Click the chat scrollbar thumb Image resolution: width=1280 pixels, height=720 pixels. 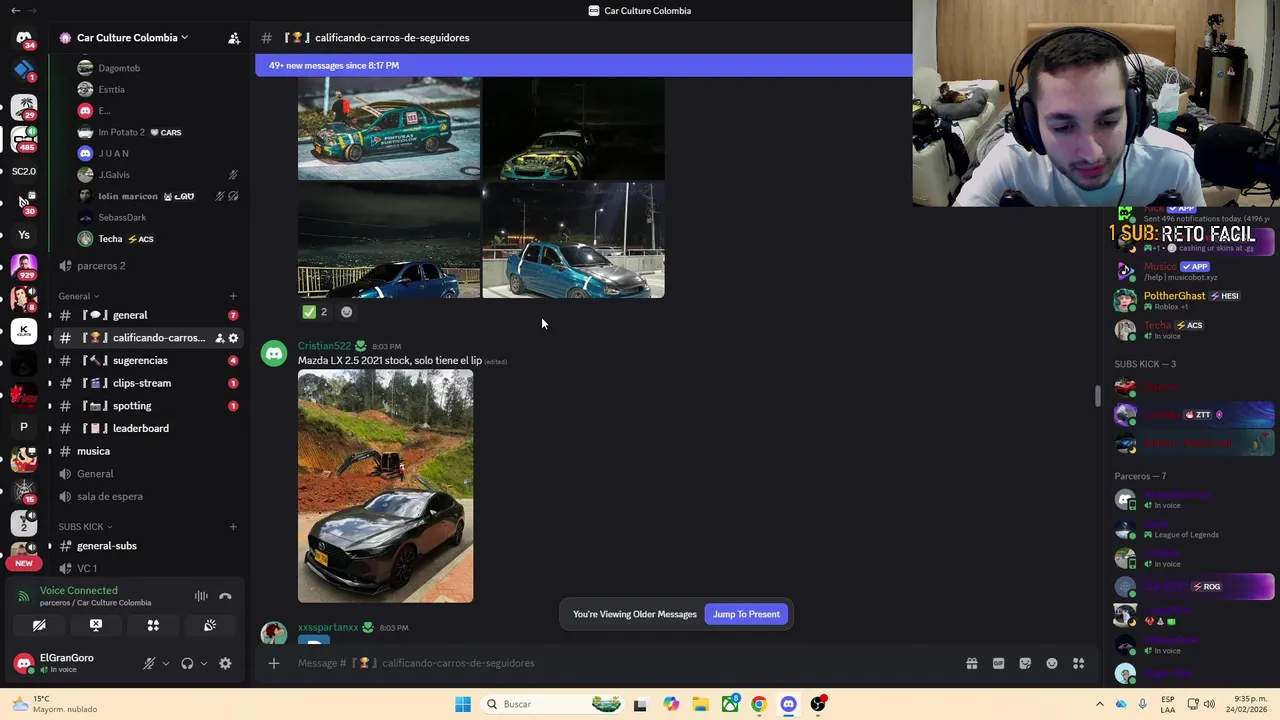(x=1097, y=396)
